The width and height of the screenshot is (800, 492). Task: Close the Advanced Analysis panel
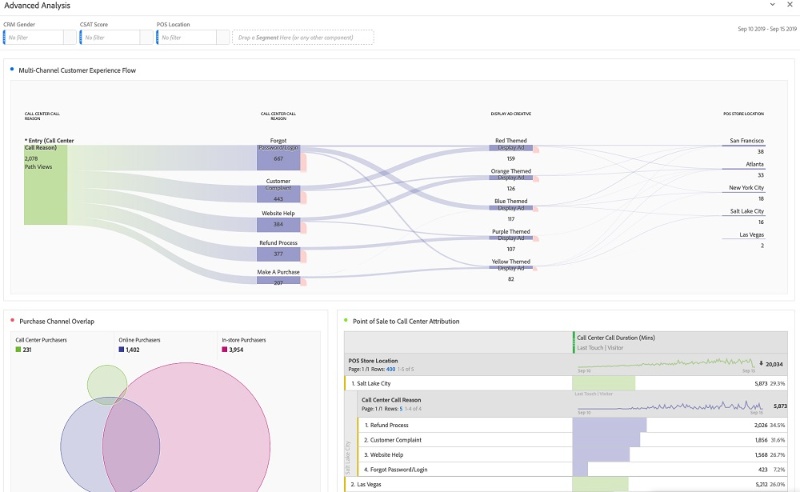tap(789, 6)
